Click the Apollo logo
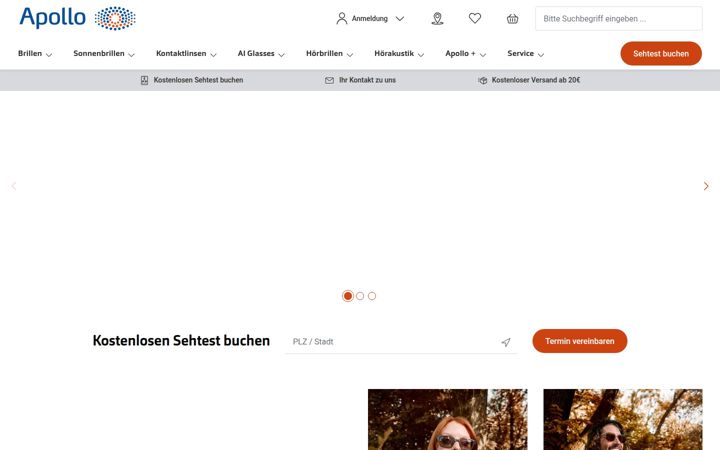This screenshot has width=720, height=450. (77, 18)
